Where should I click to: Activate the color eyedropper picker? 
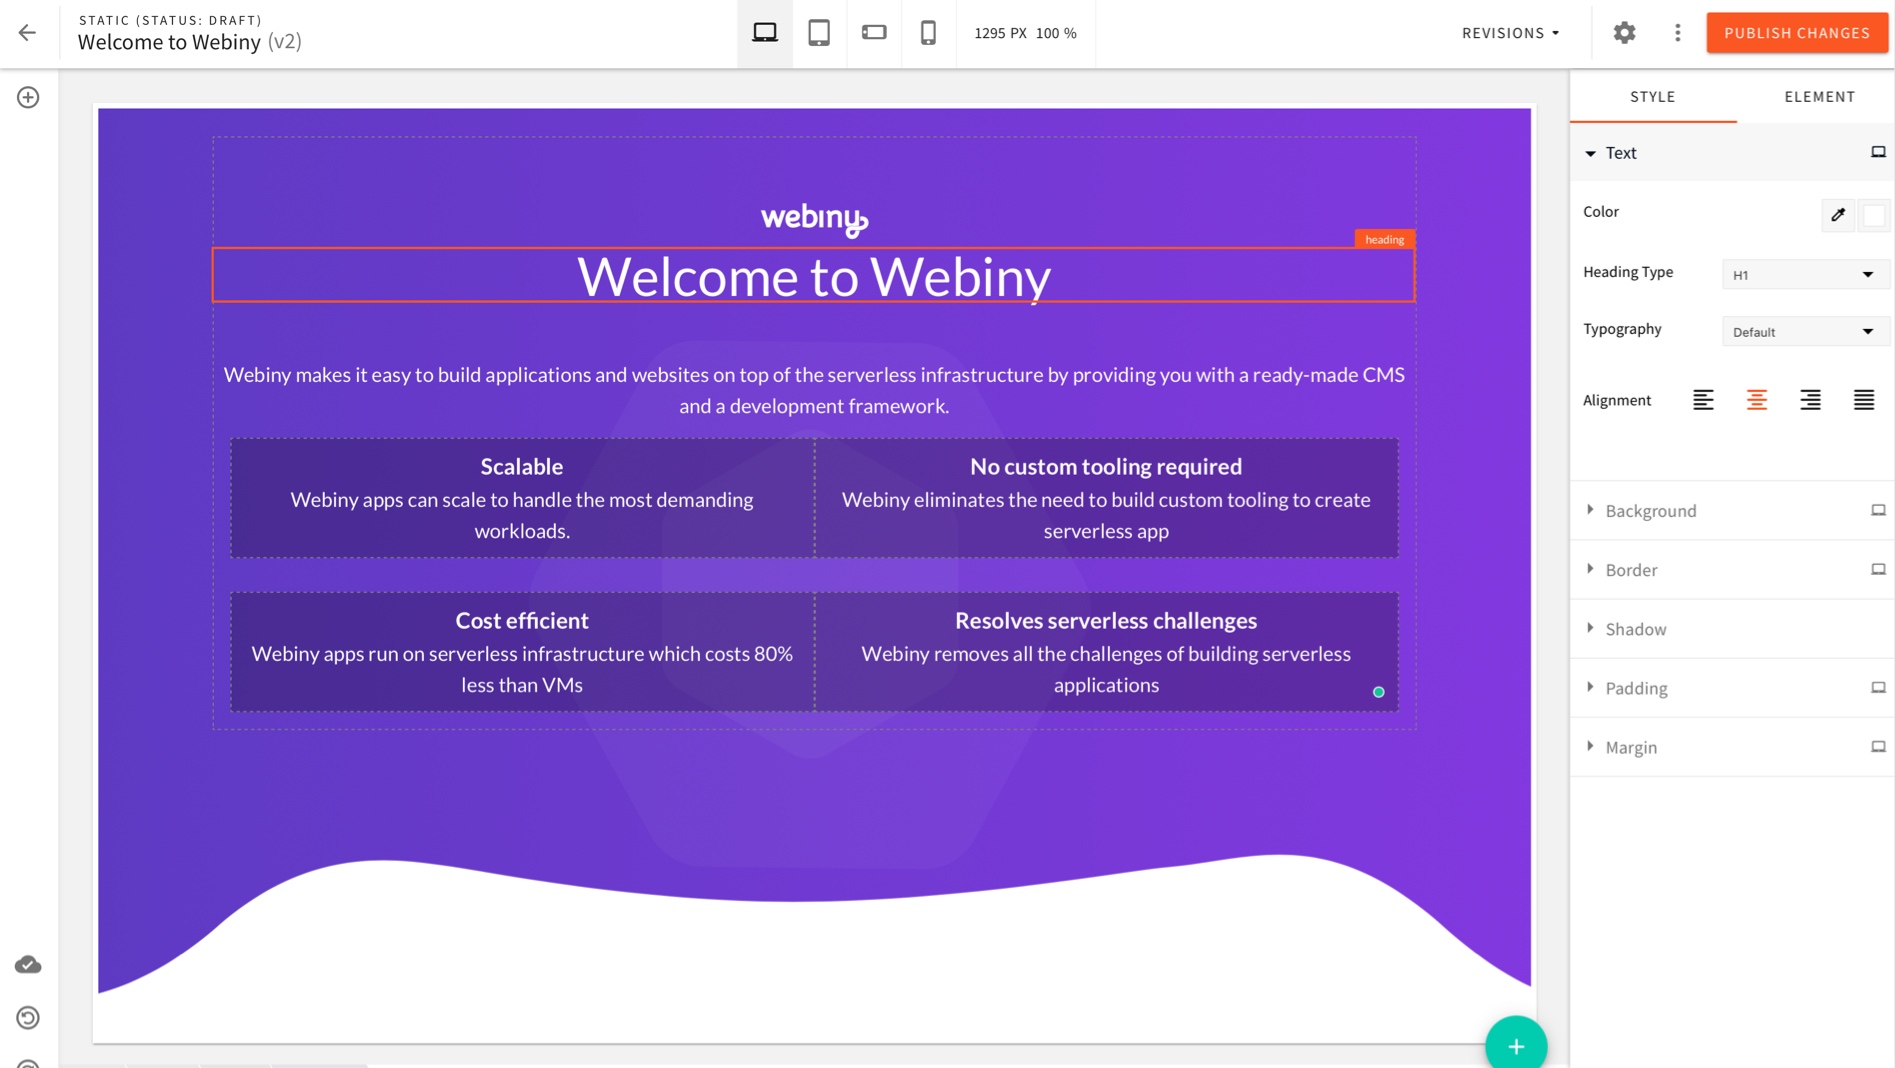[x=1838, y=214]
